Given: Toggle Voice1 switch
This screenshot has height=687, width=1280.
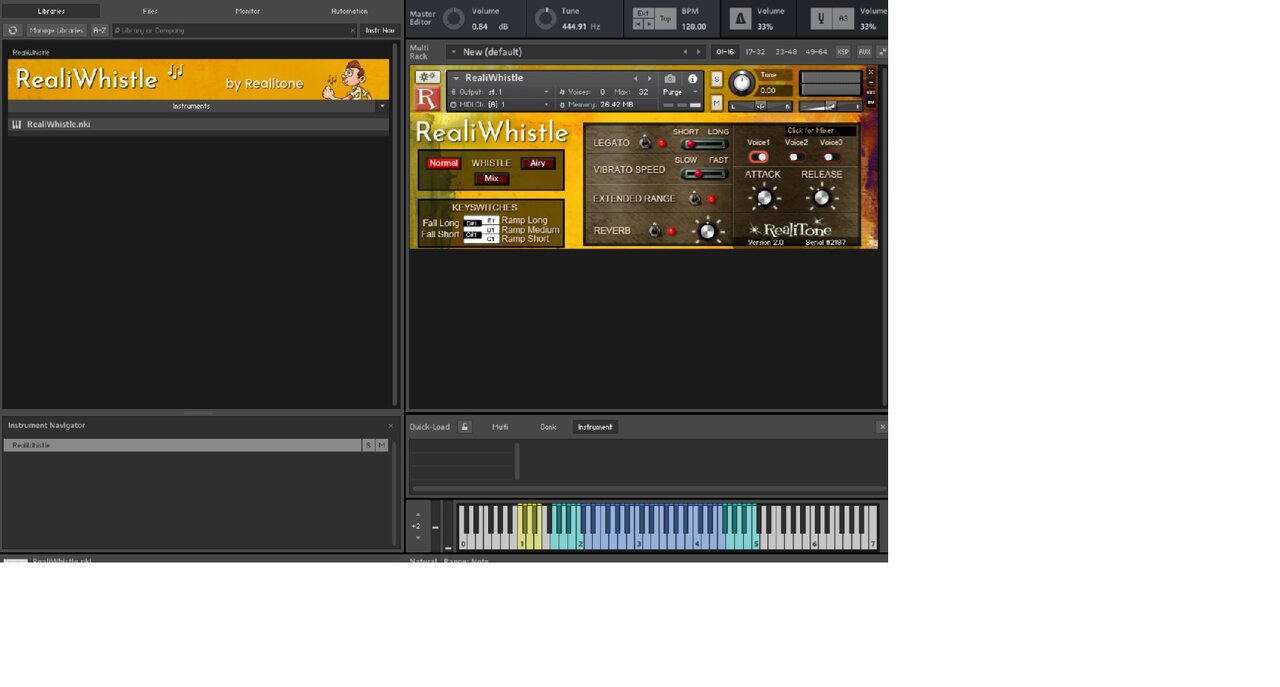Looking at the screenshot, I should [759, 157].
